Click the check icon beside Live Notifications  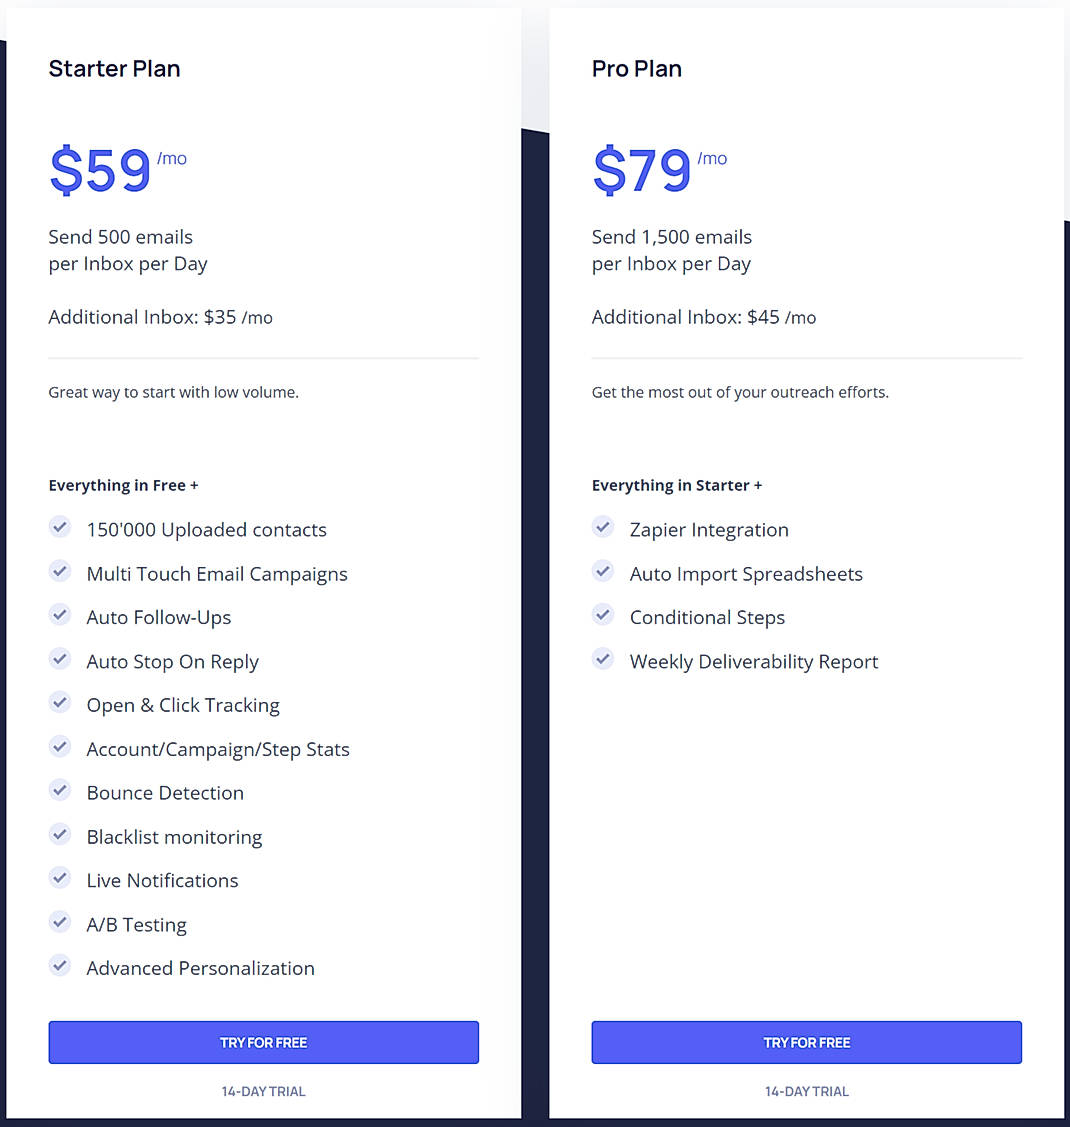(60, 878)
